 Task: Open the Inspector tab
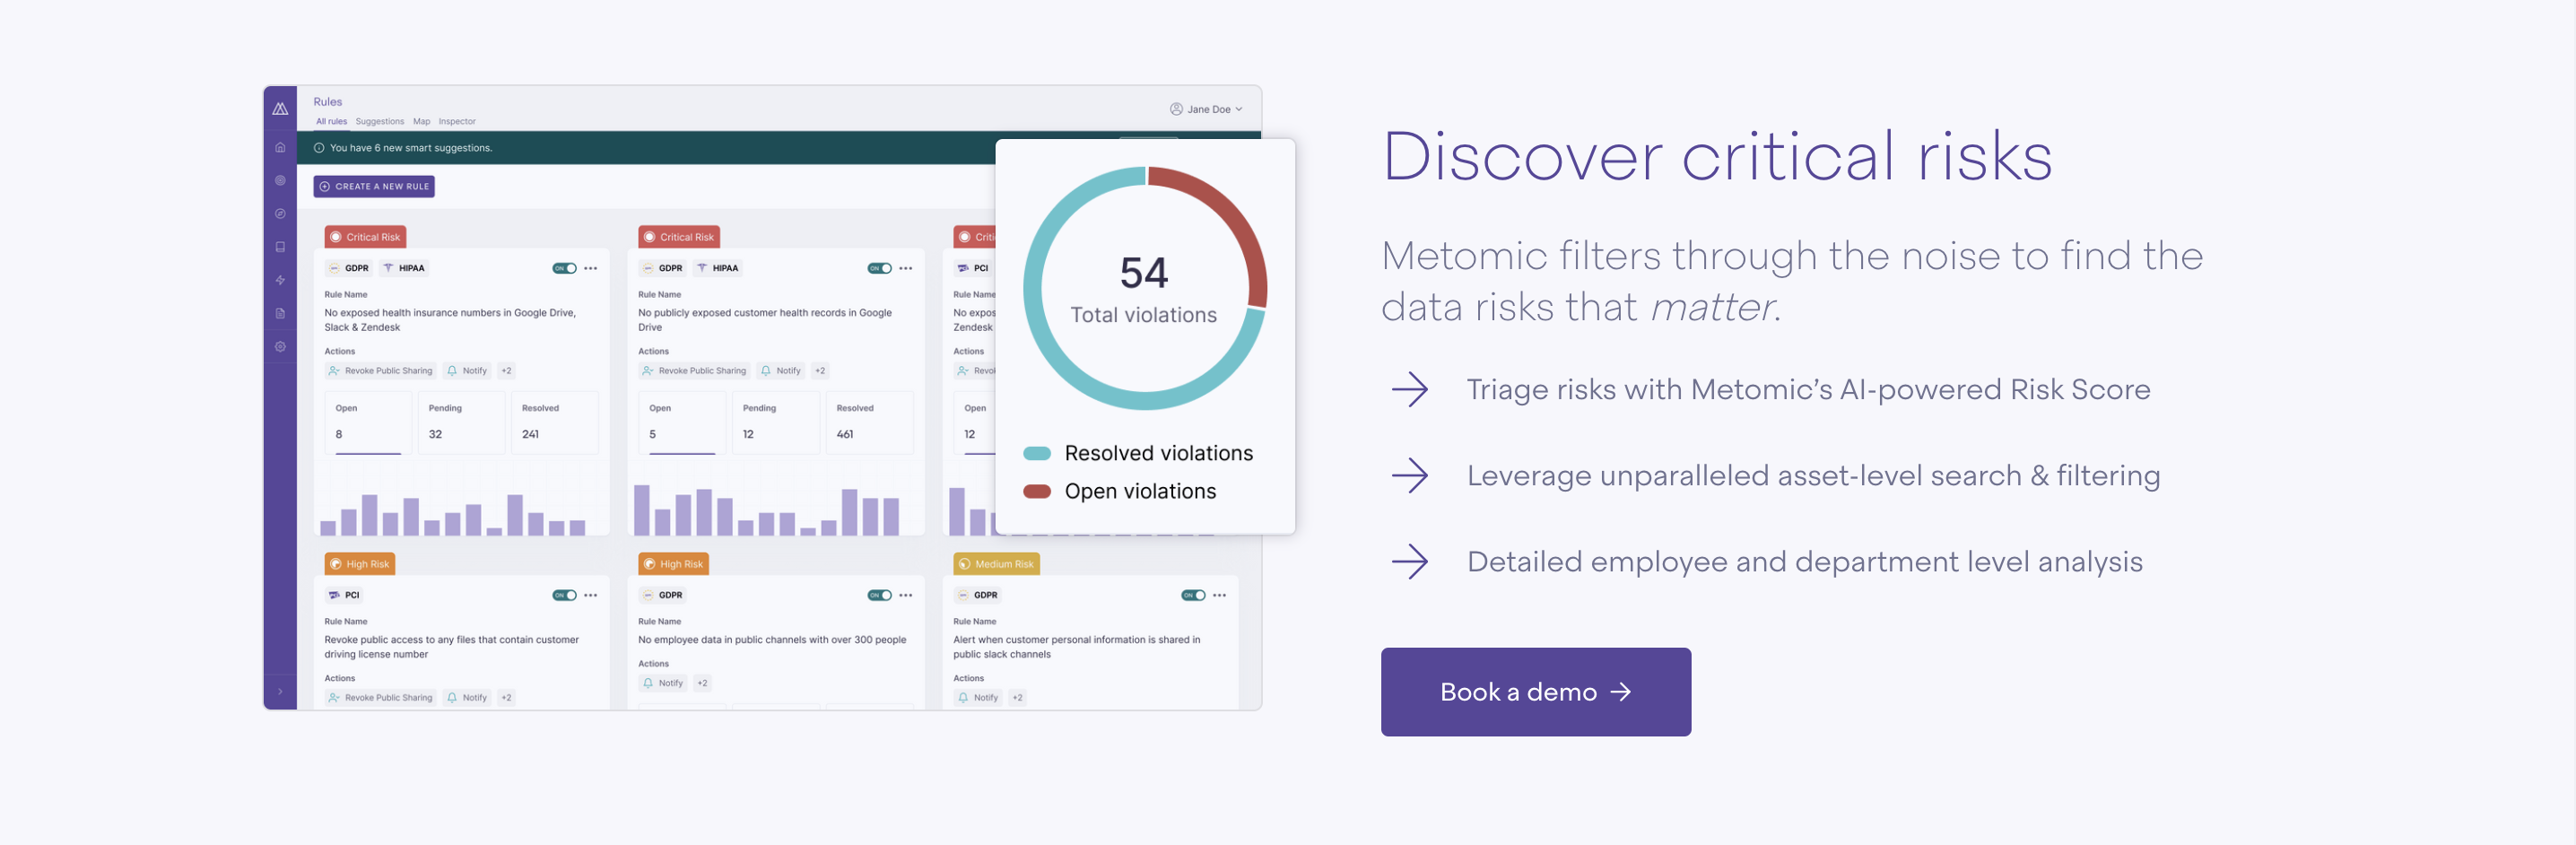click(x=457, y=121)
